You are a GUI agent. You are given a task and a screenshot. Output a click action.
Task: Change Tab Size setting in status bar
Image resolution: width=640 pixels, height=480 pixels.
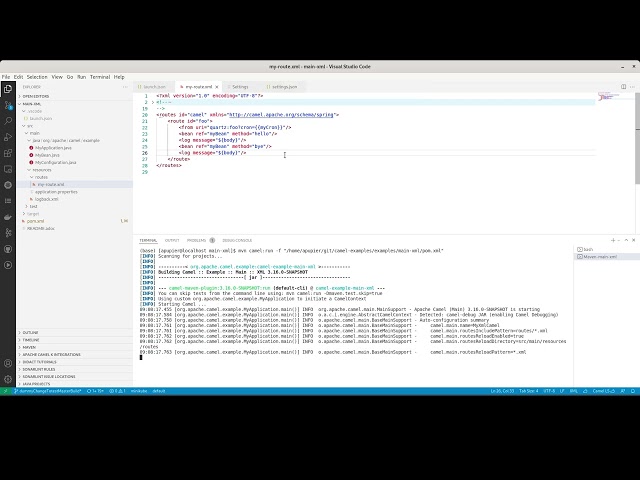click(529, 391)
